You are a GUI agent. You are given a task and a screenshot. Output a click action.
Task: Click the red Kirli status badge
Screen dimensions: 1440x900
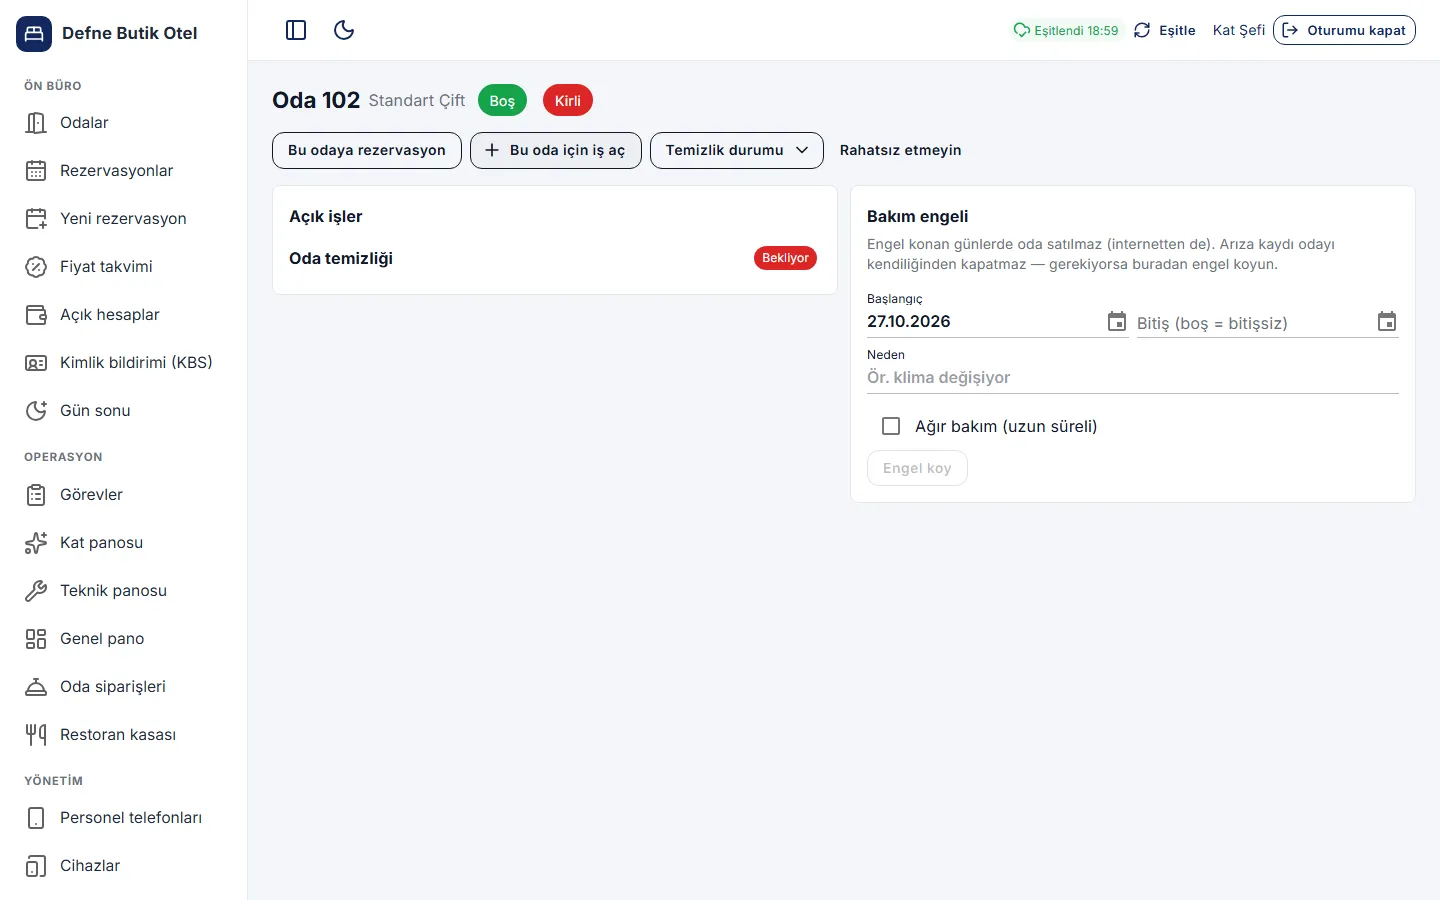(x=568, y=100)
